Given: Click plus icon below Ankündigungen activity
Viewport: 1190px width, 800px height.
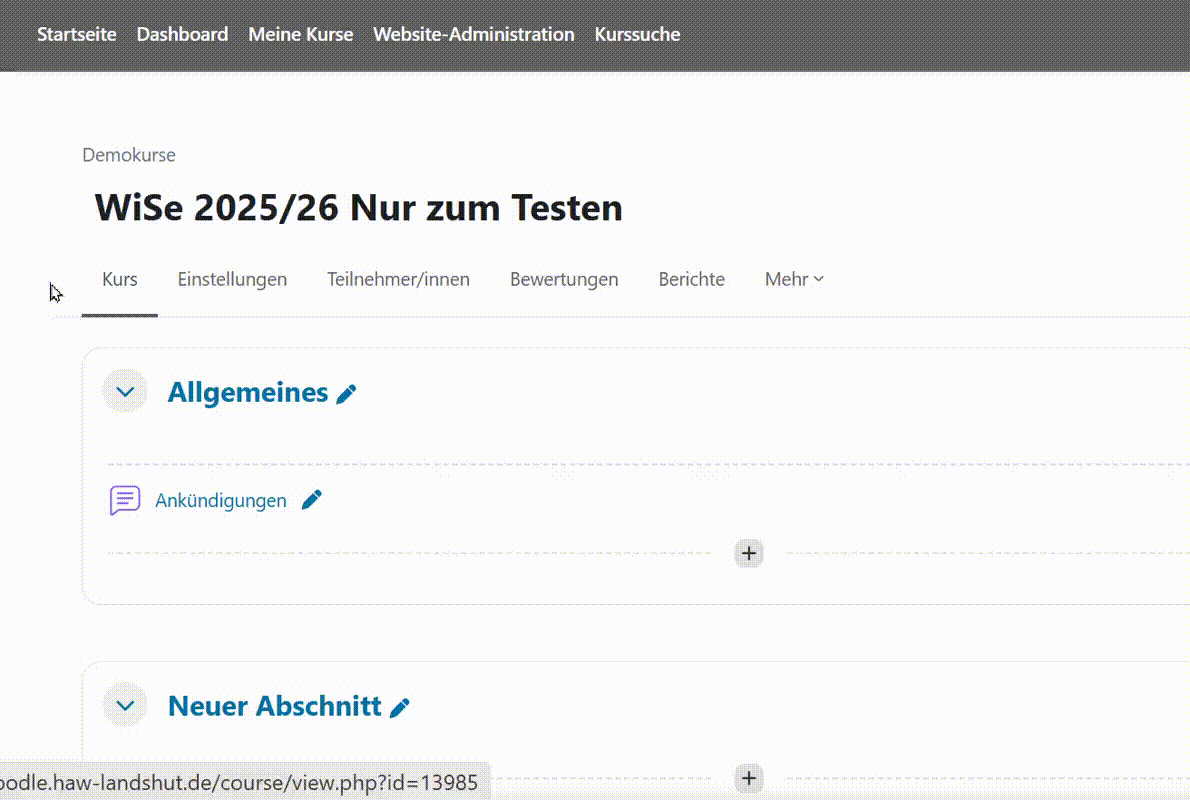Looking at the screenshot, I should (749, 553).
